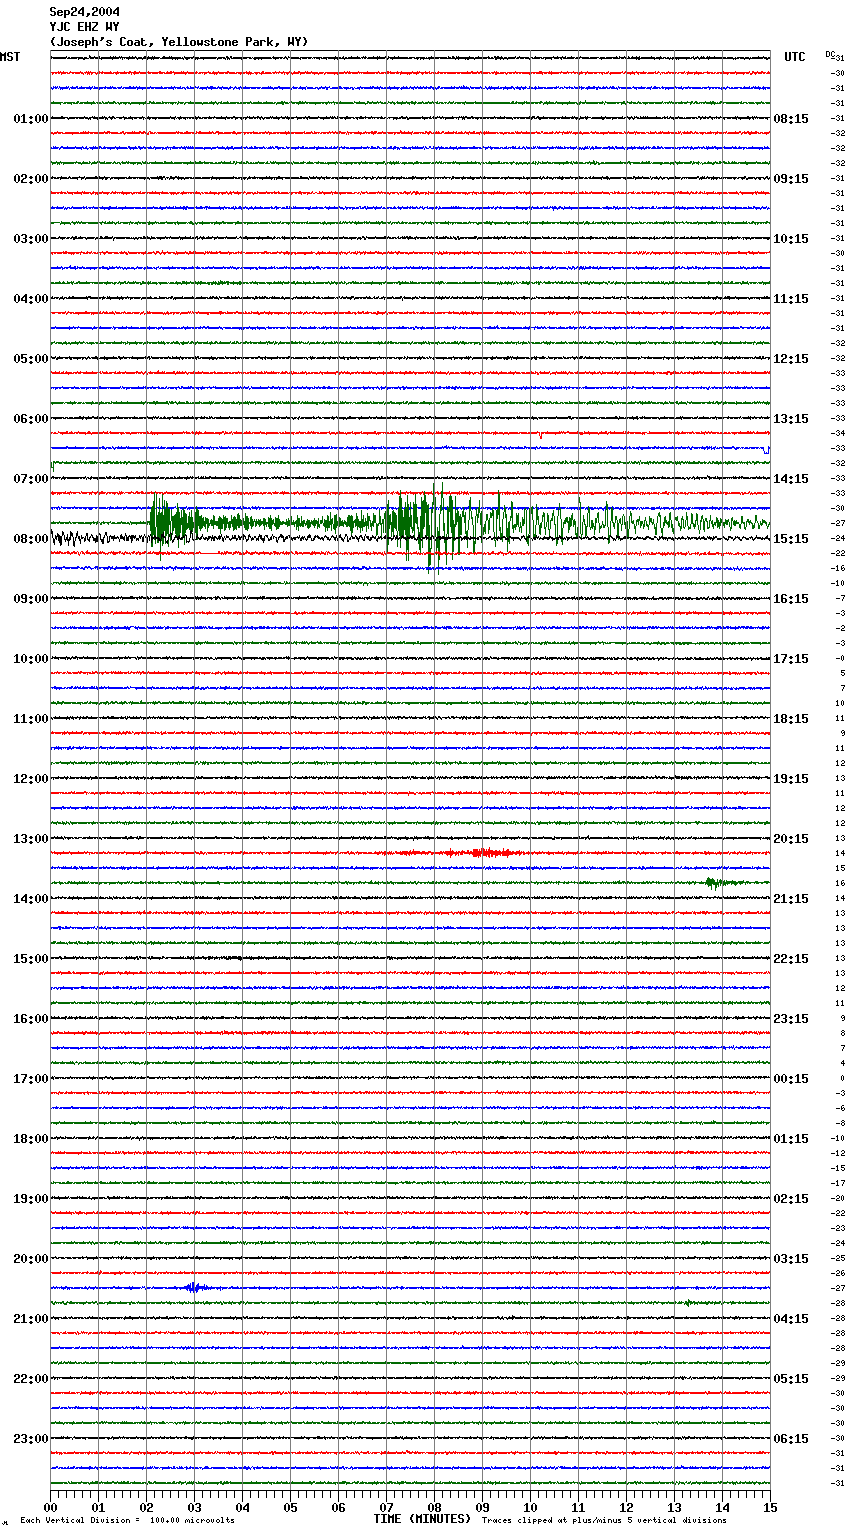
Task: Click the MST hour label "03:00"
Action: (x=31, y=239)
